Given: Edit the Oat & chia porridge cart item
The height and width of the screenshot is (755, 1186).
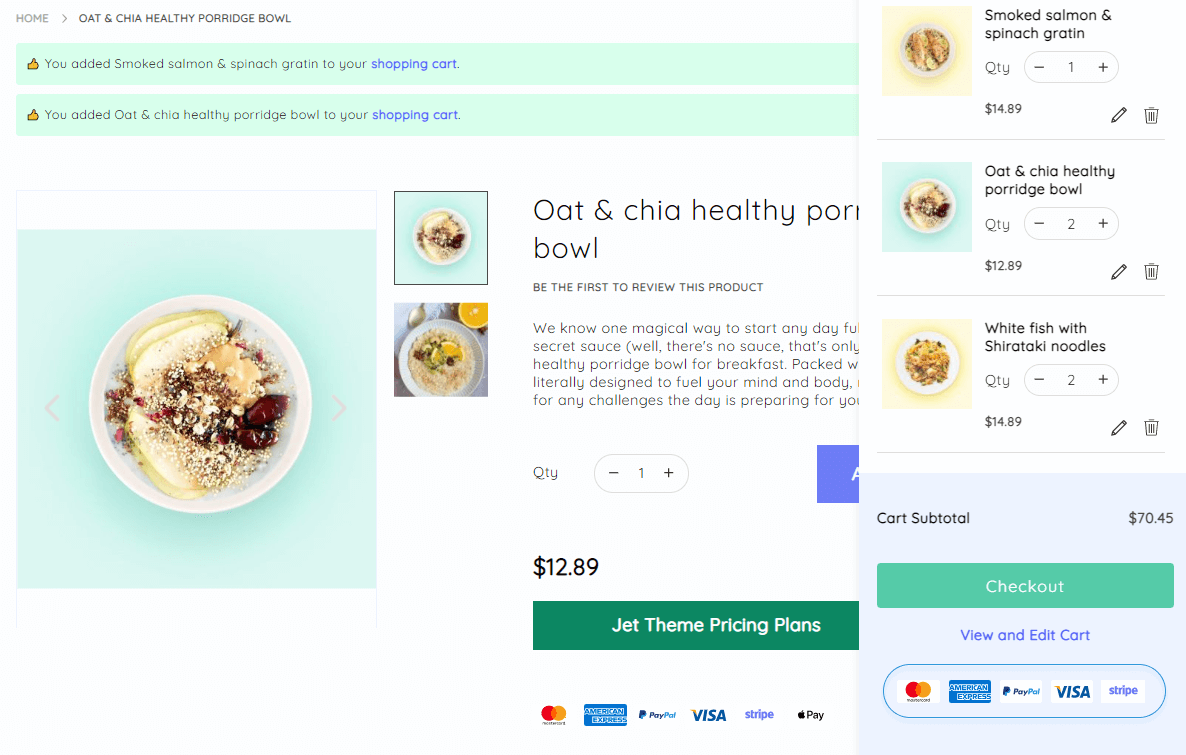Looking at the screenshot, I should [1119, 271].
